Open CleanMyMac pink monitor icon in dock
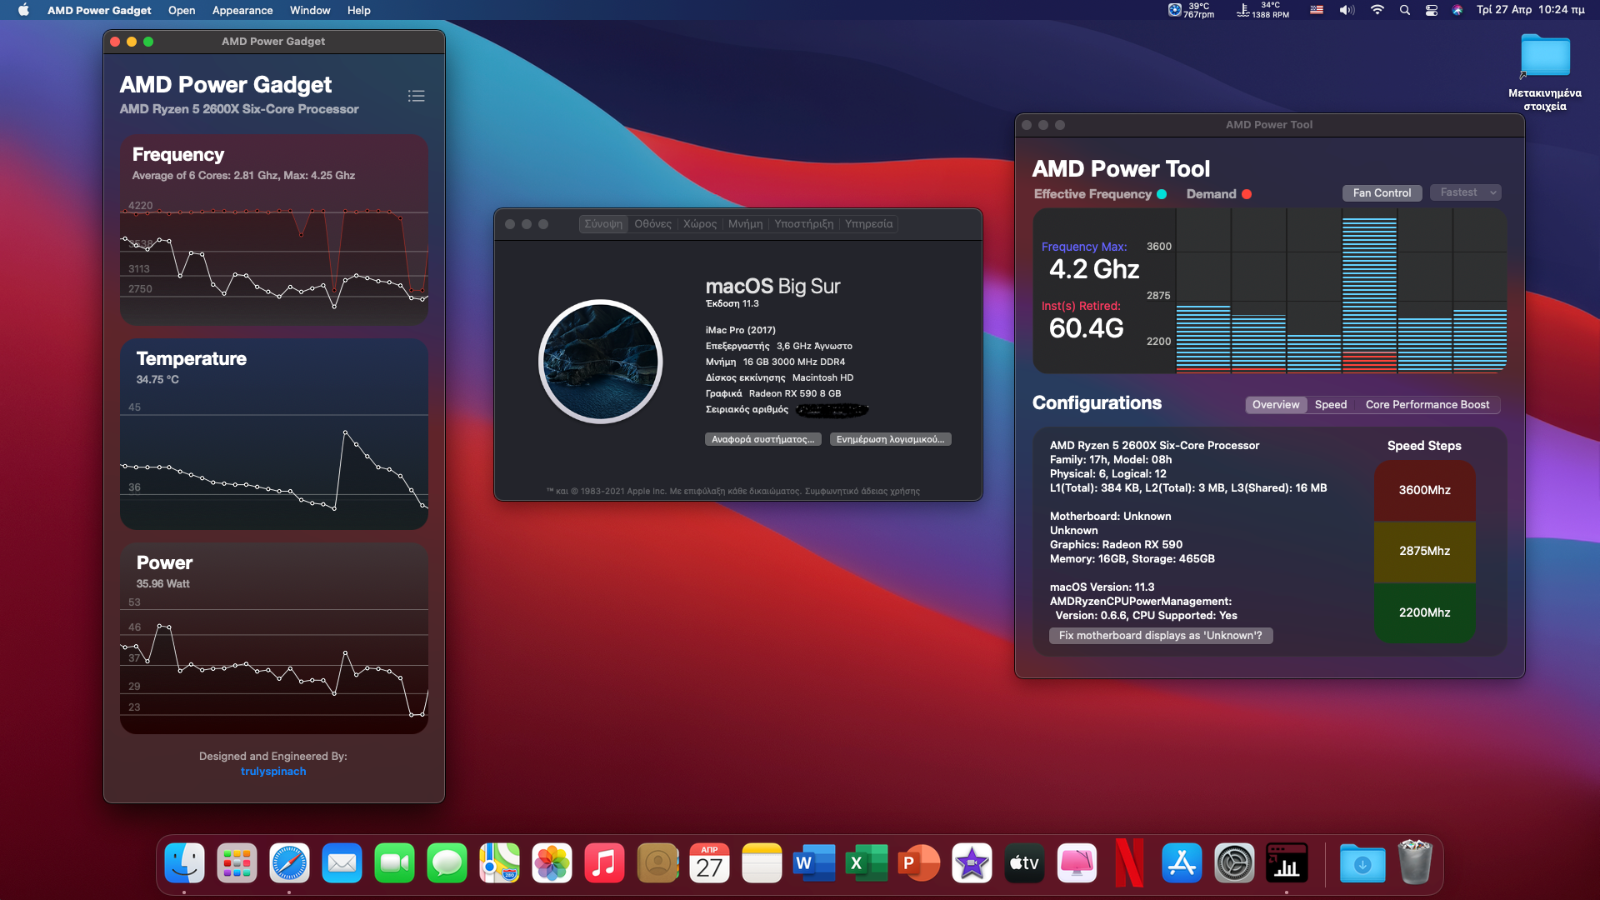The width and height of the screenshot is (1600, 900). (x=1077, y=863)
